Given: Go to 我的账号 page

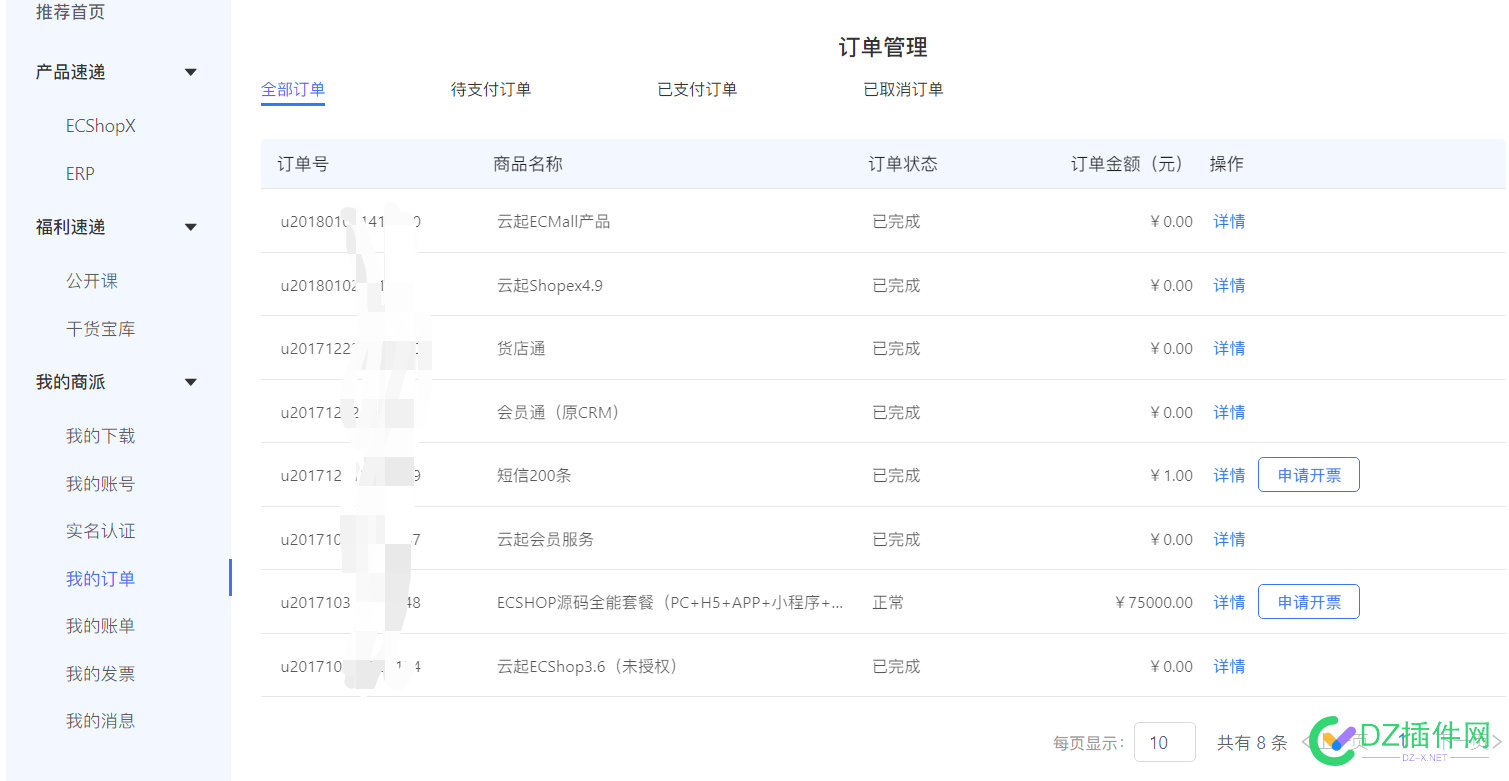Looking at the screenshot, I should 100,484.
